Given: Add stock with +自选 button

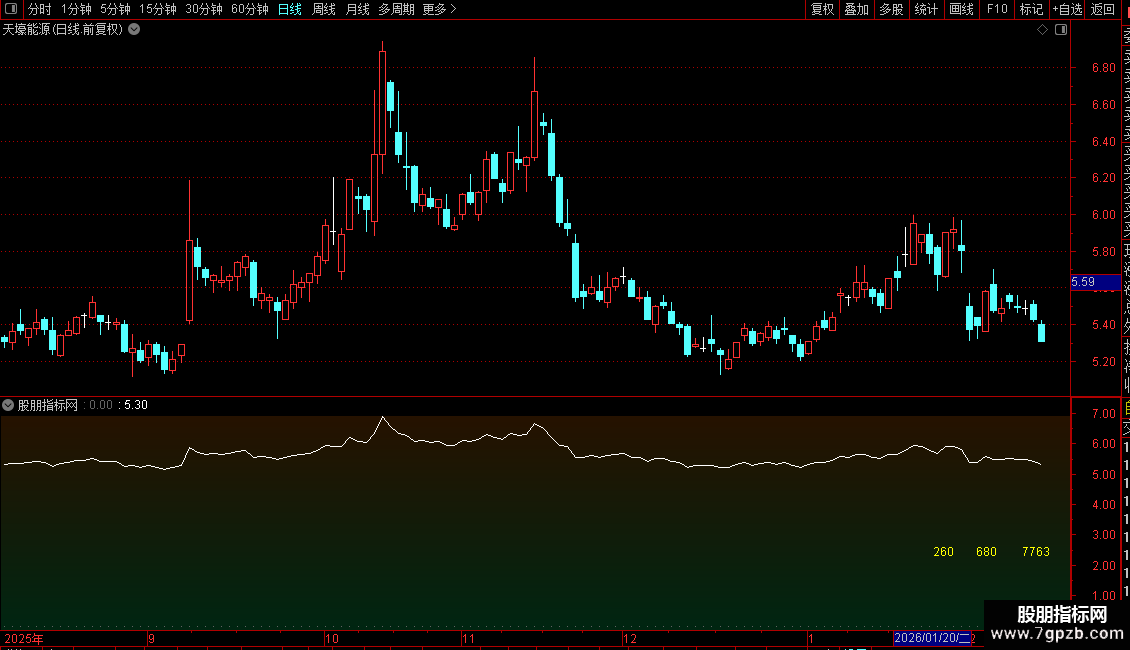Looking at the screenshot, I should pos(1067,9).
